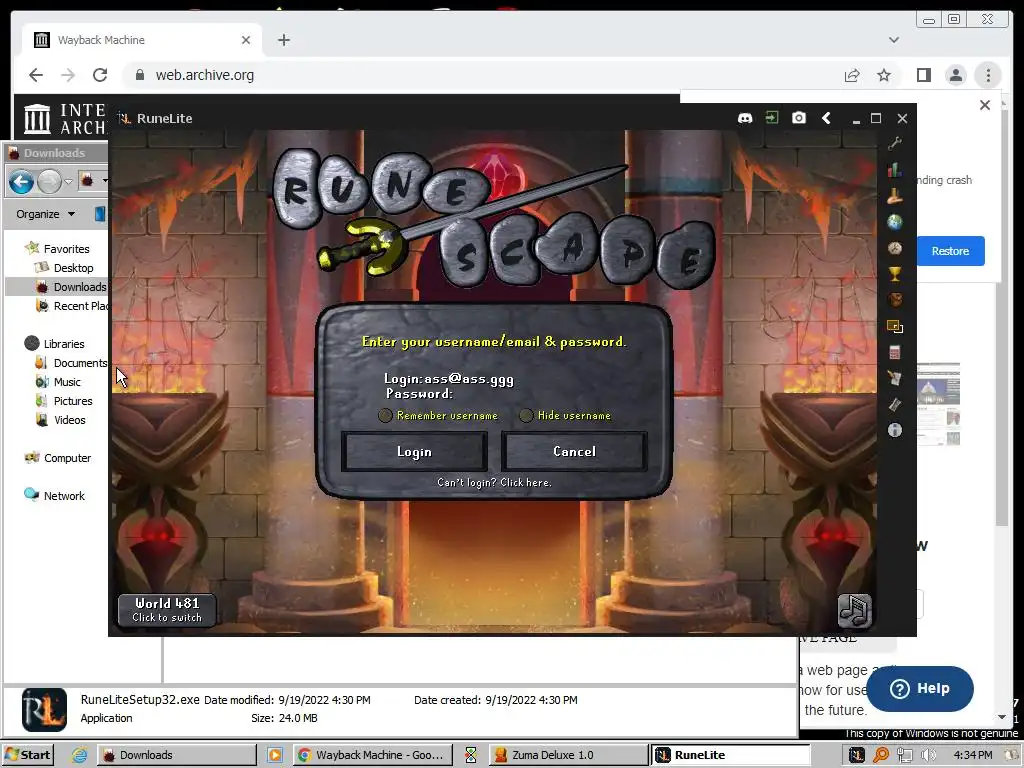This screenshot has height=768, width=1024.
Task: Click volume speaker icon in system tray
Action: coord(928,755)
